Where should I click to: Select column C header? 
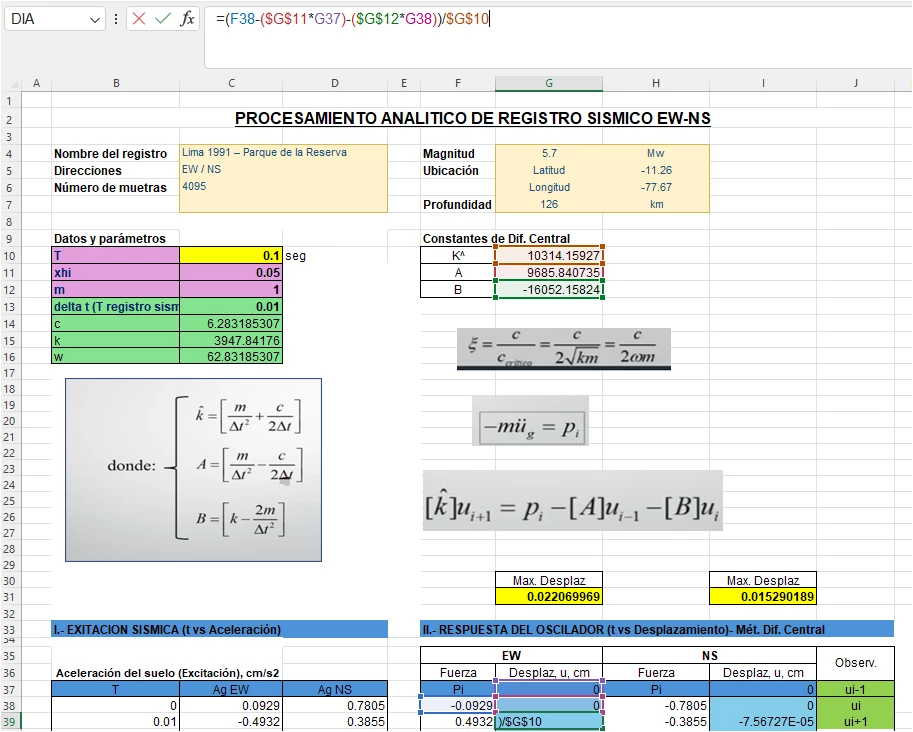231,83
